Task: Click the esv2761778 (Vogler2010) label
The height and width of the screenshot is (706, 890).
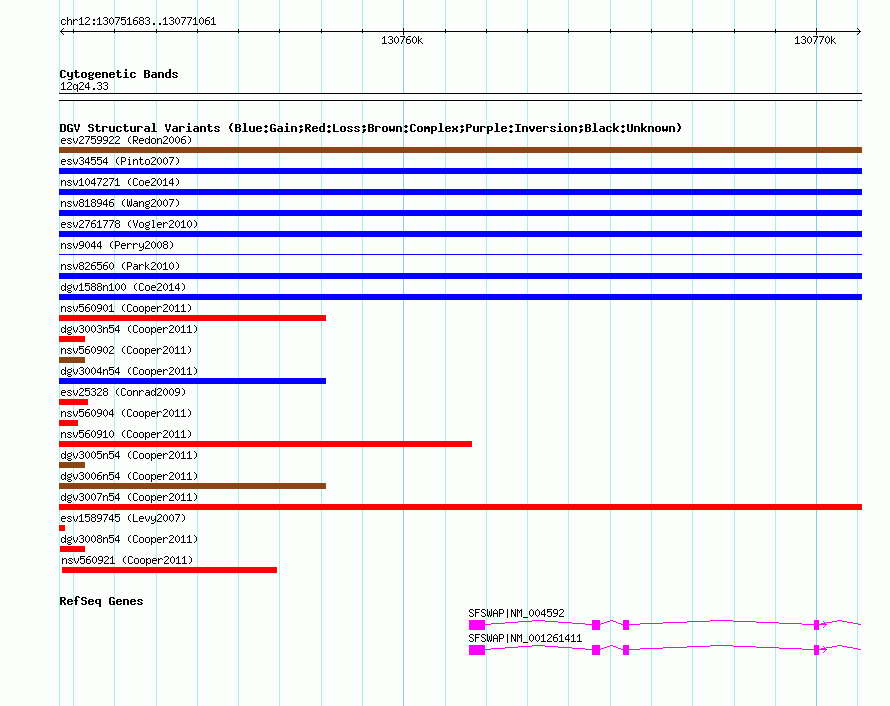Action: point(129,224)
